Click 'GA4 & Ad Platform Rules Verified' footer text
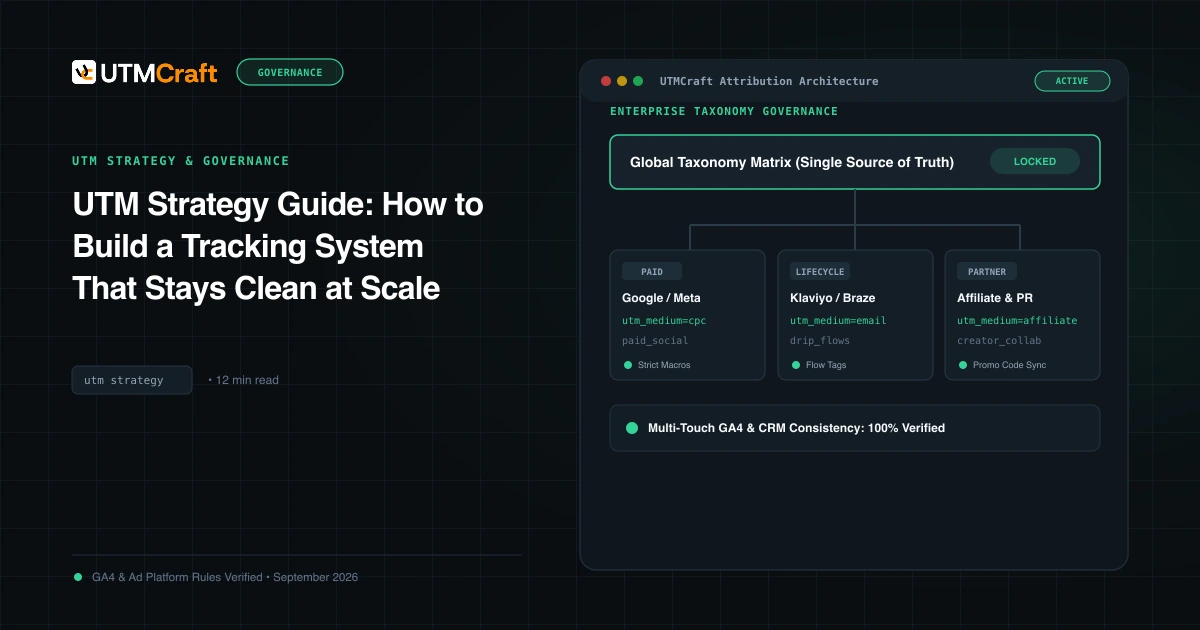 point(177,577)
